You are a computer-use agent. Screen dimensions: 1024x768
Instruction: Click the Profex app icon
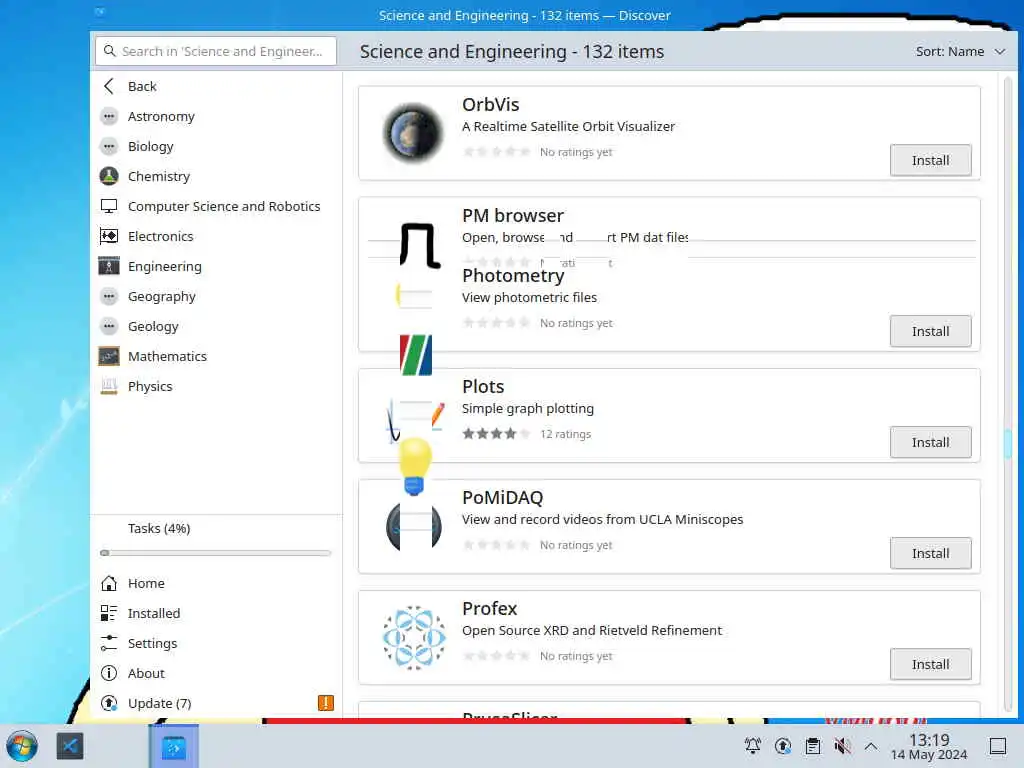414,637
